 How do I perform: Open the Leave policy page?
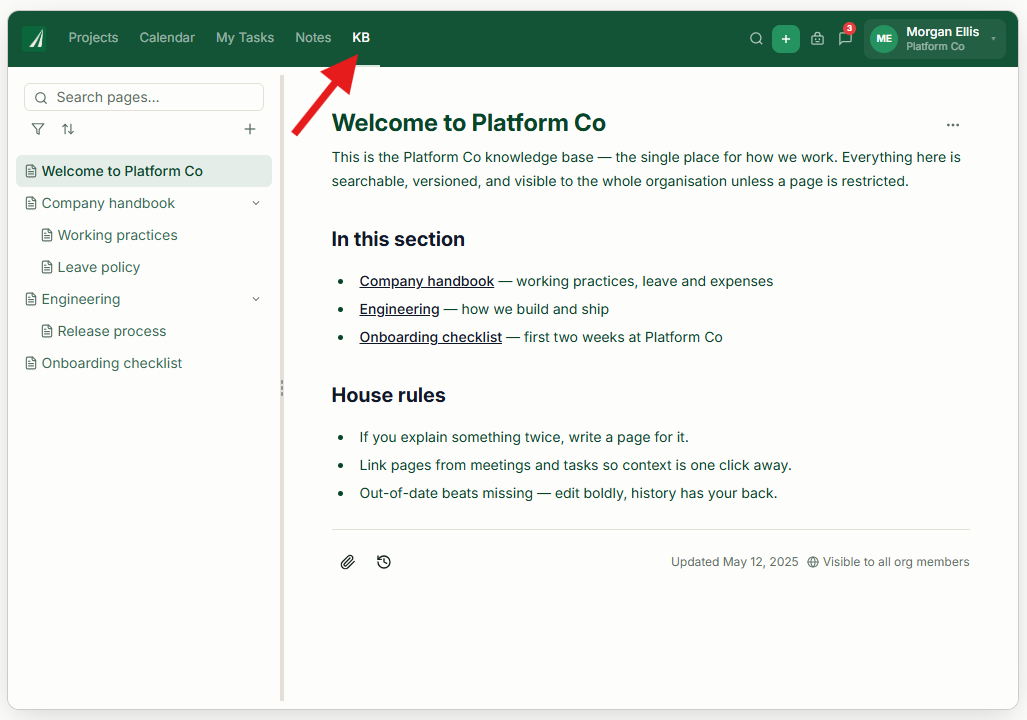[x=143, y=267]
